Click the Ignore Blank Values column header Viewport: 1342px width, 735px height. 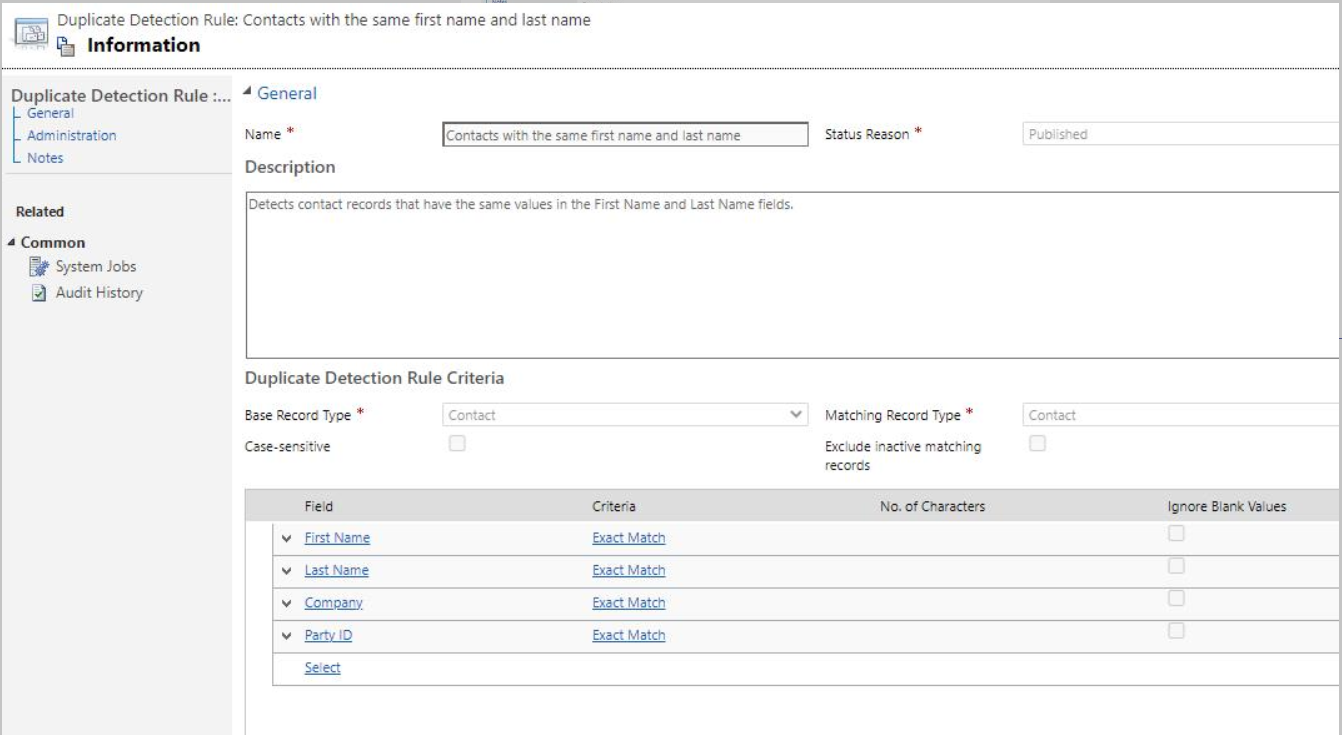pos(1227,507)
